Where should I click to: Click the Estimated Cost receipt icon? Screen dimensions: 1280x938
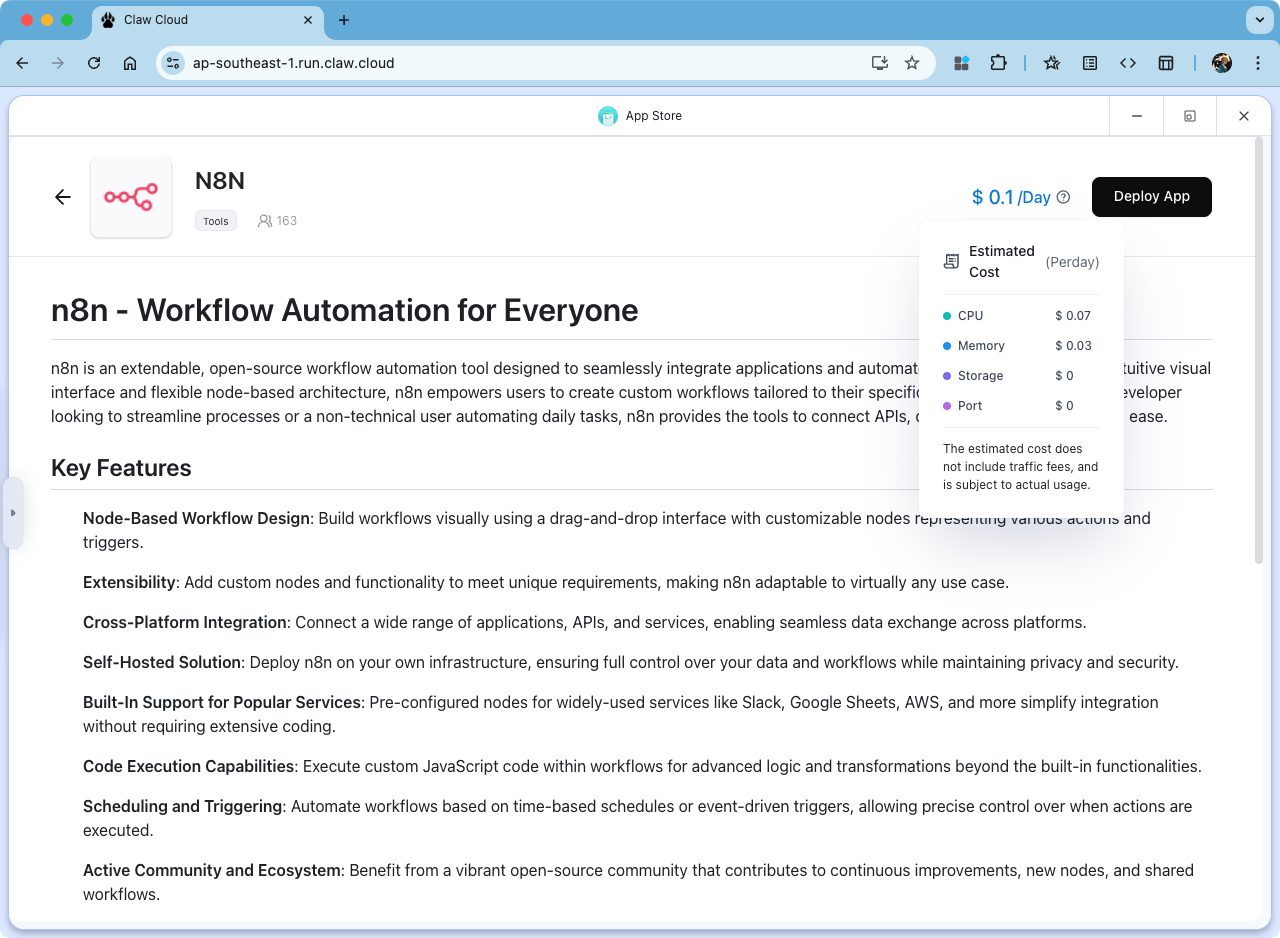click(951, 262)
